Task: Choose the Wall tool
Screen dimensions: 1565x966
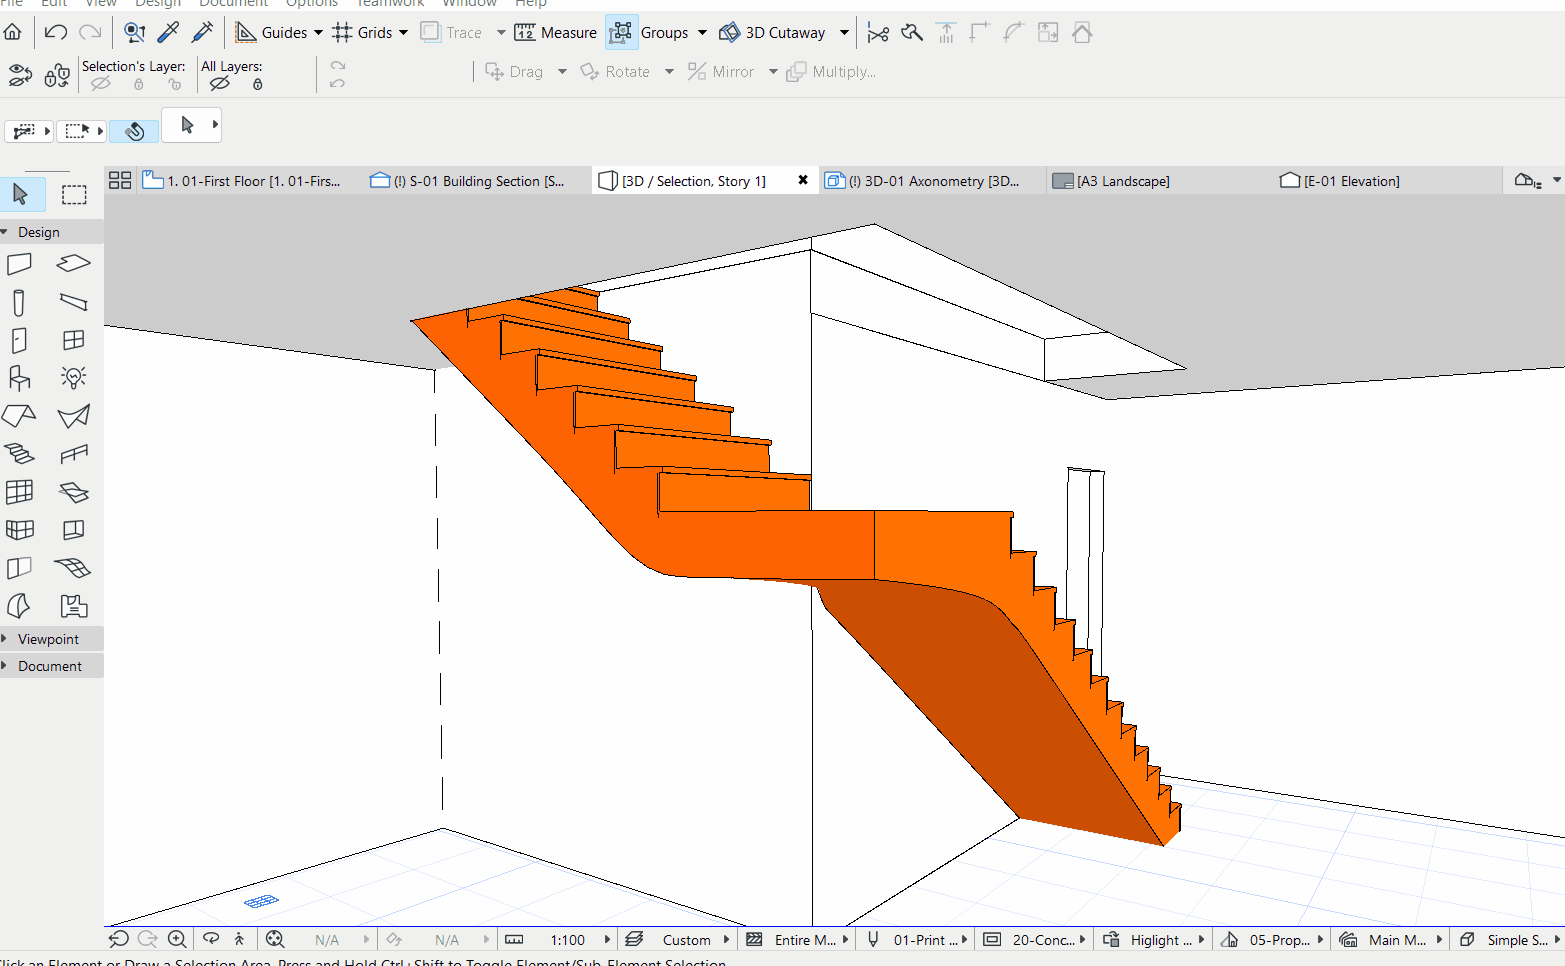Action: click(19, 264)
